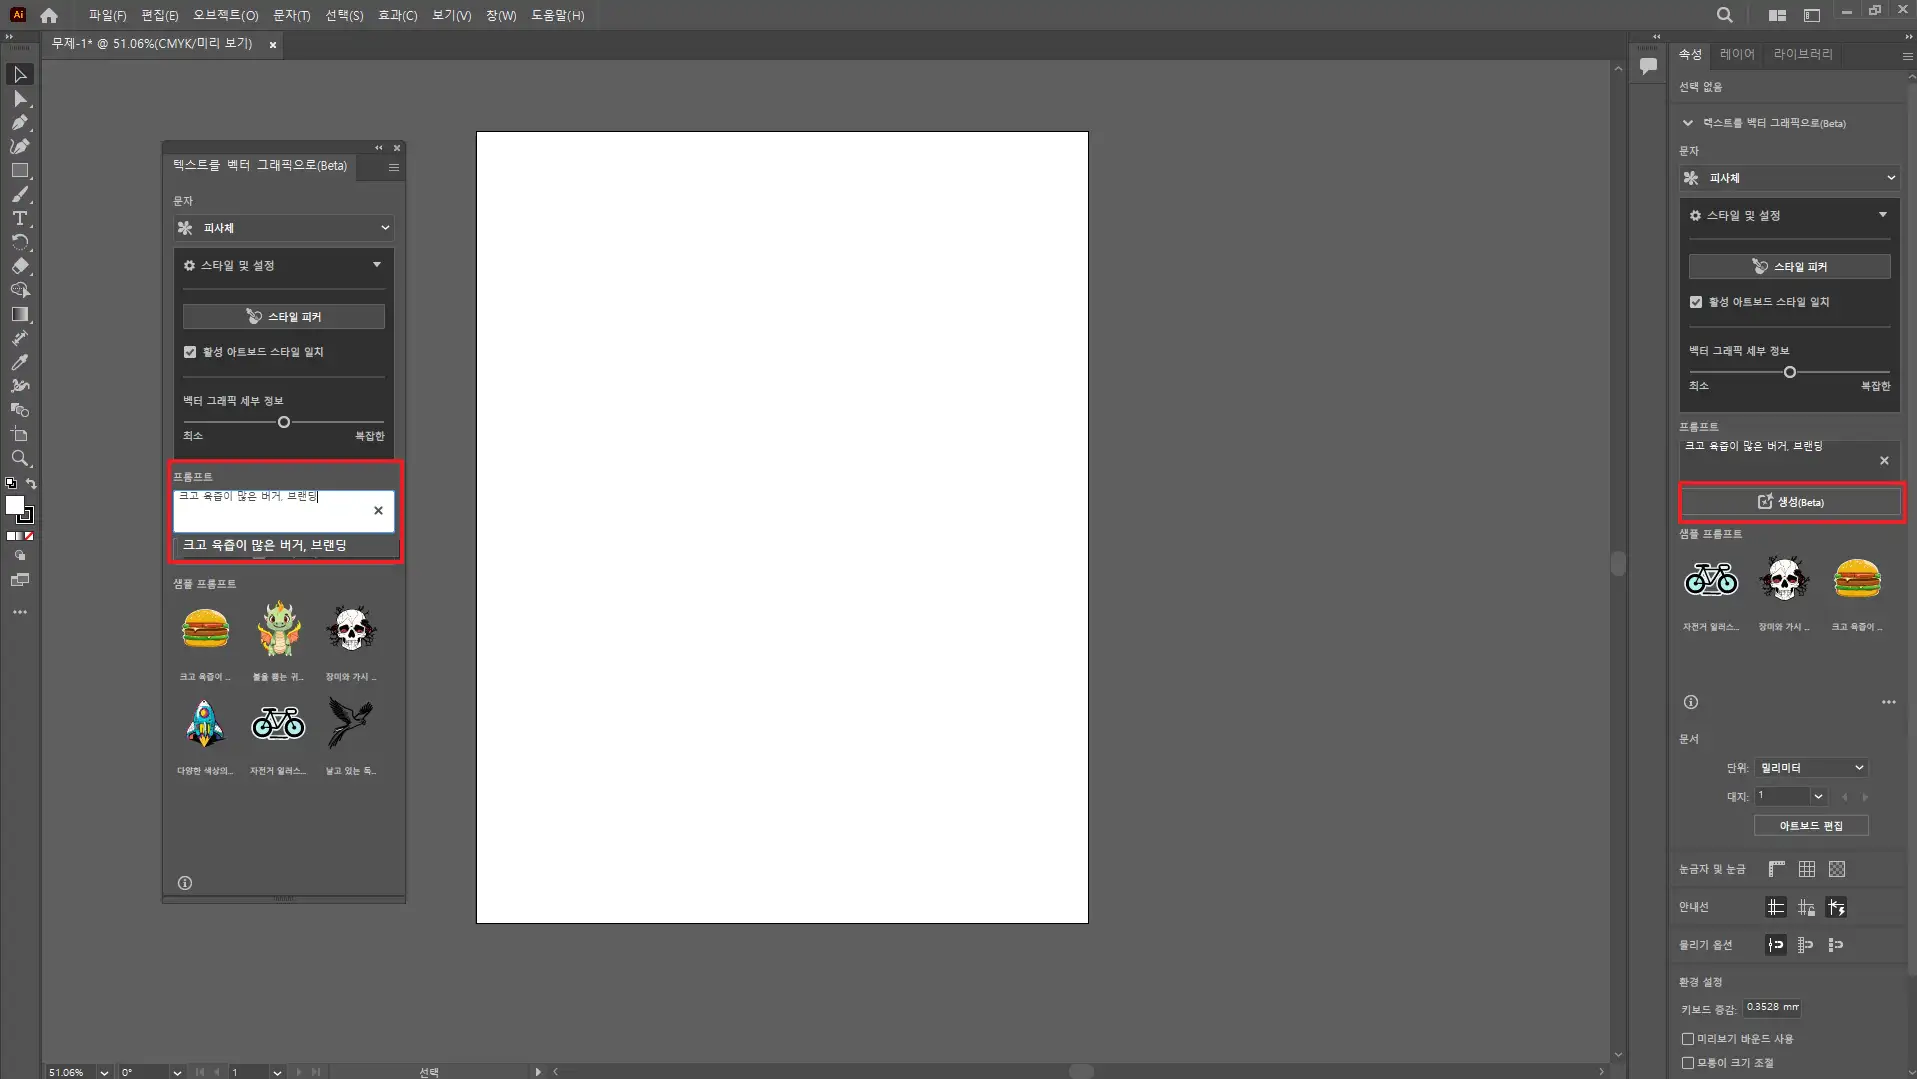This screenshot has height=1079, width=1917.
Task: Open the Edit Toolbar three-dots button
Action: [x=19, y=612]
